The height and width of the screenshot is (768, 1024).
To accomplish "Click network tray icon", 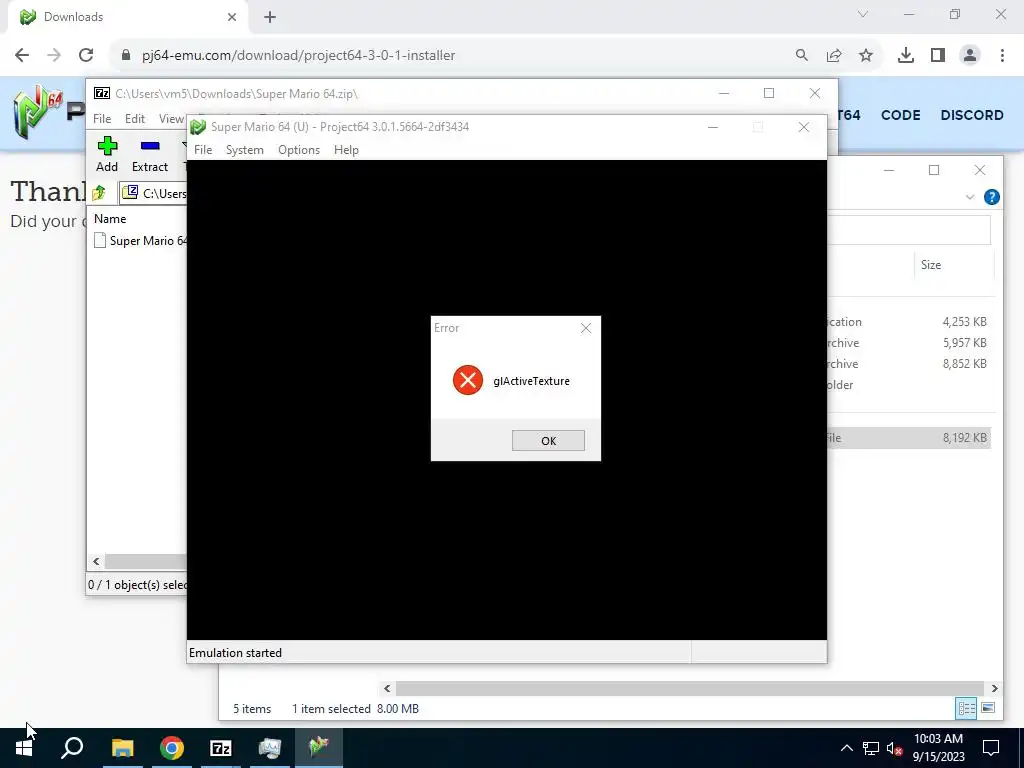I will click(x=871, y=748).
